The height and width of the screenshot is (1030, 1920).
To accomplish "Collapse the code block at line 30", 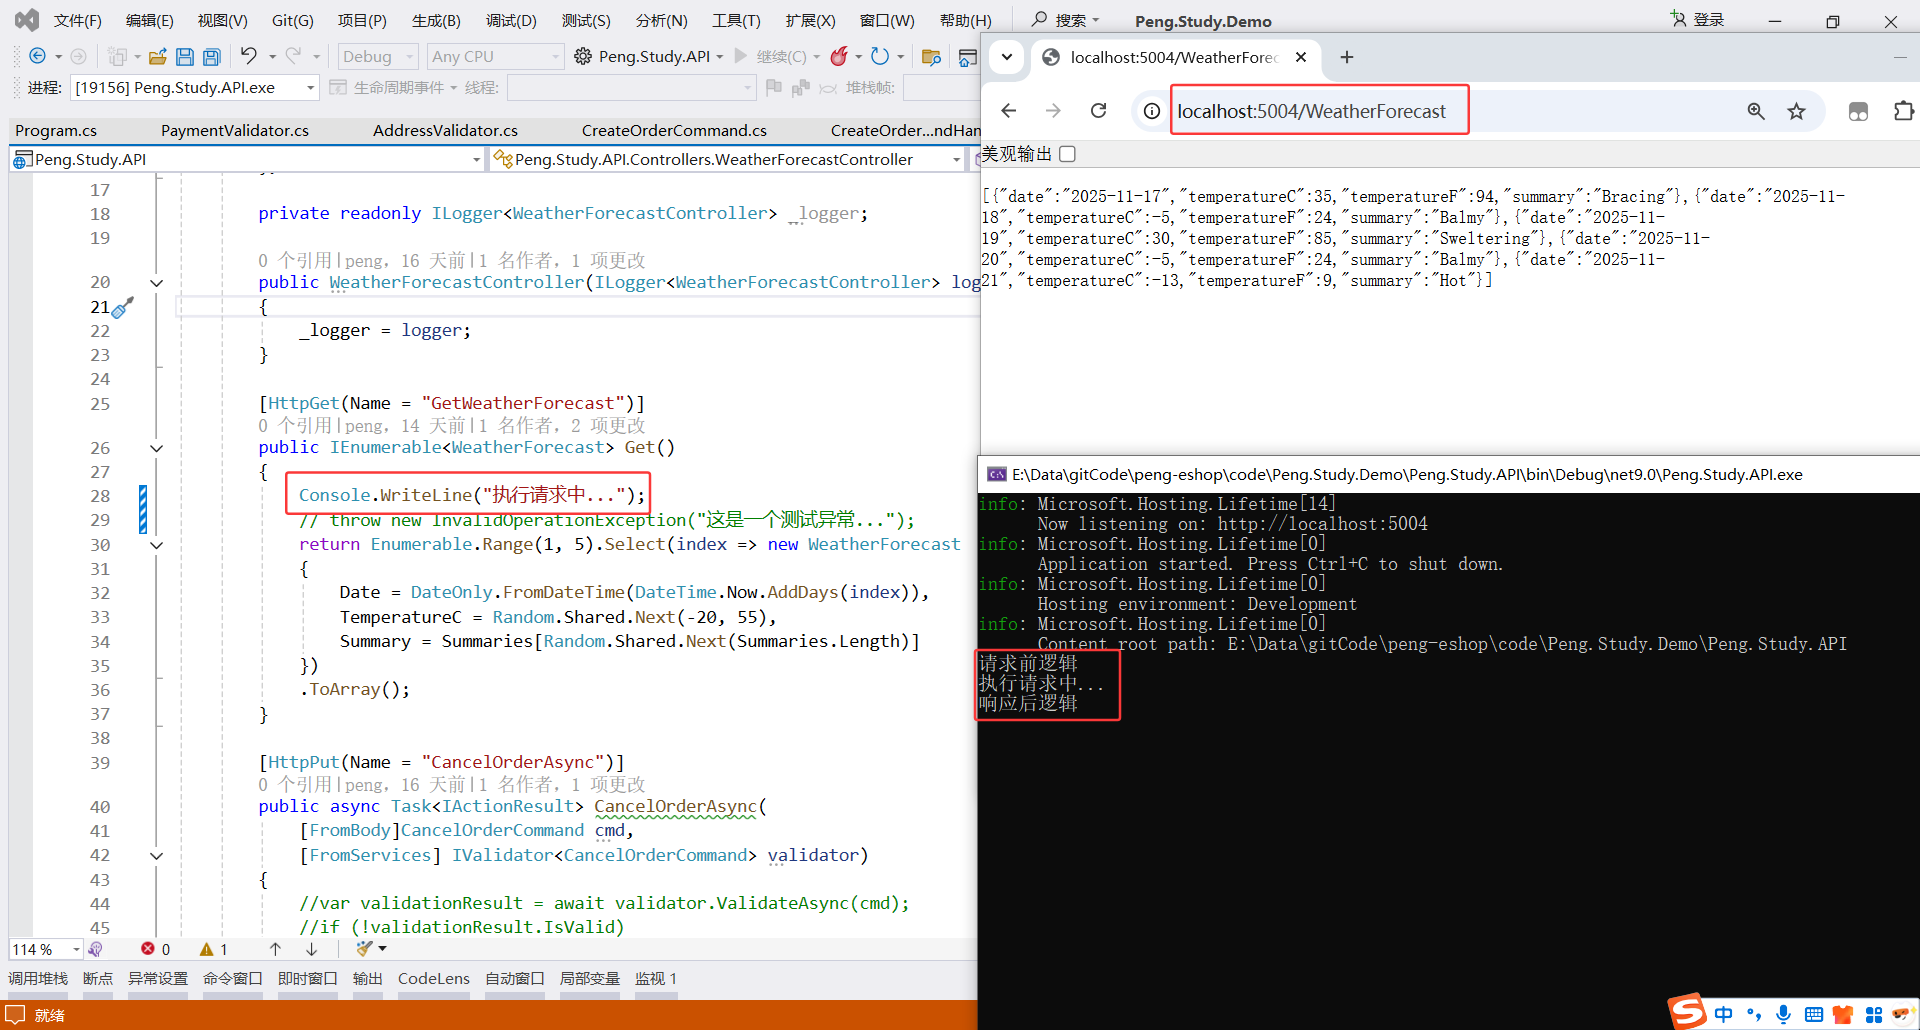I will pyautogui.click(x=156, y=545).
